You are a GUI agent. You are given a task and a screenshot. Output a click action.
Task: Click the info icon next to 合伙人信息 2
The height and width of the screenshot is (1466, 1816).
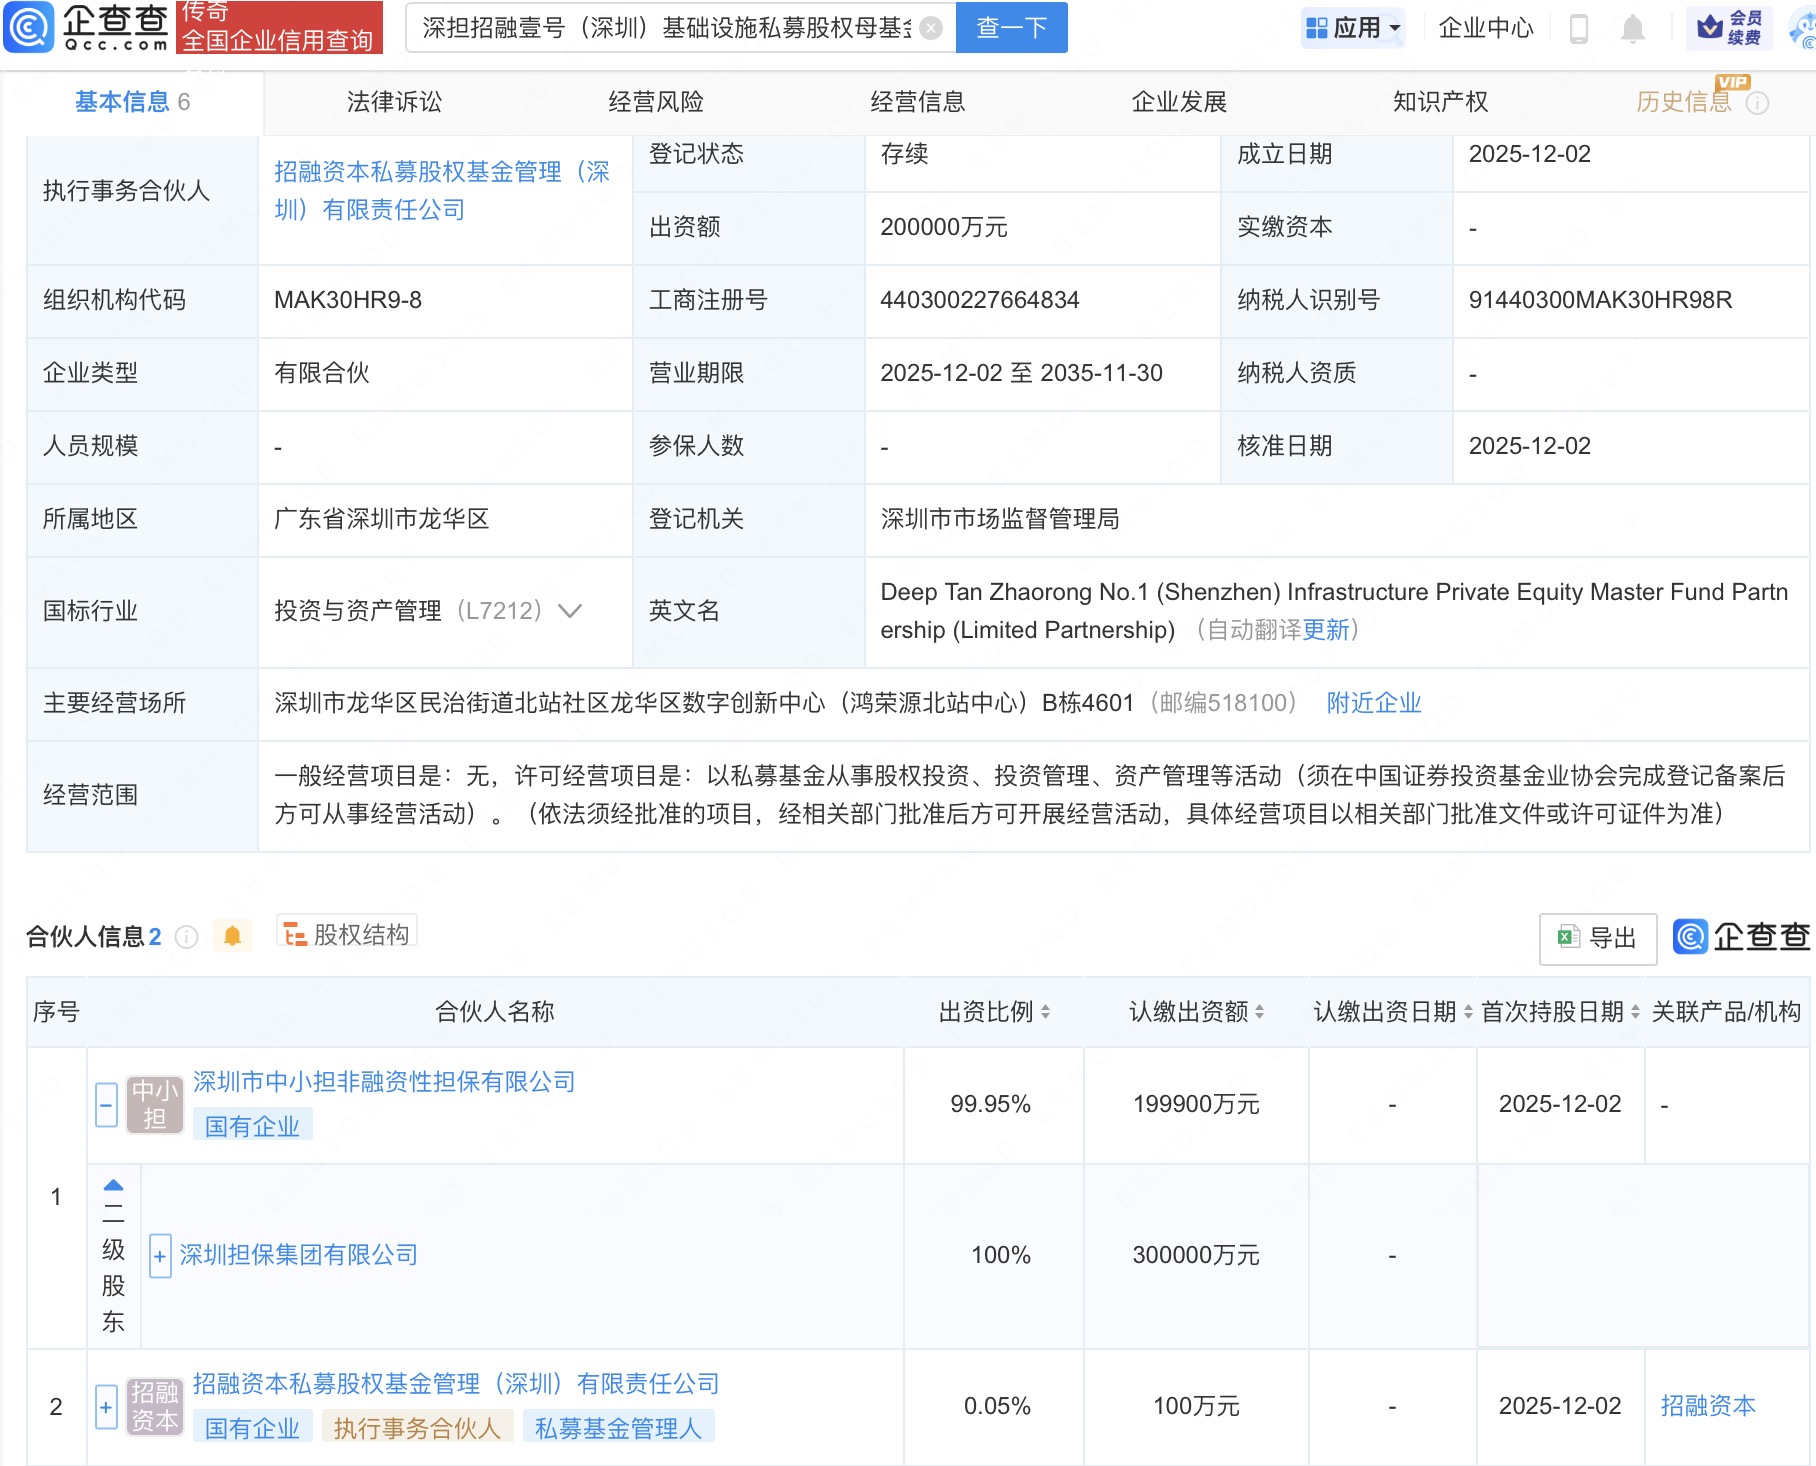[x=185, y=937]
